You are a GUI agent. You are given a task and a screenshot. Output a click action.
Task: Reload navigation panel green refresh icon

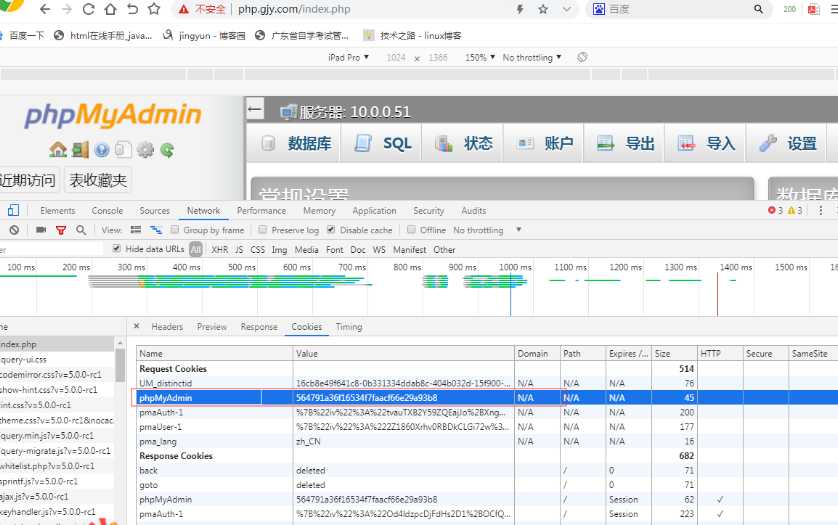tap(167, 150)
